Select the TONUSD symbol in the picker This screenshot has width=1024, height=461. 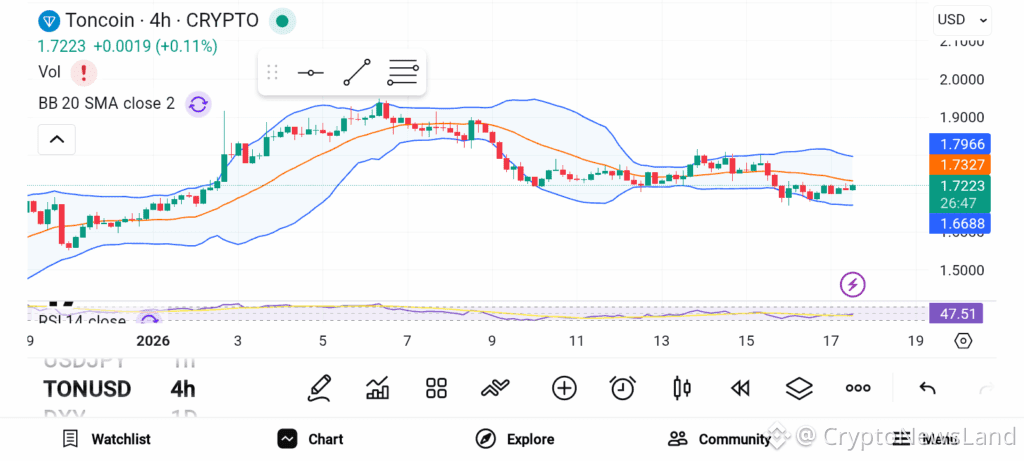[88, 389]
